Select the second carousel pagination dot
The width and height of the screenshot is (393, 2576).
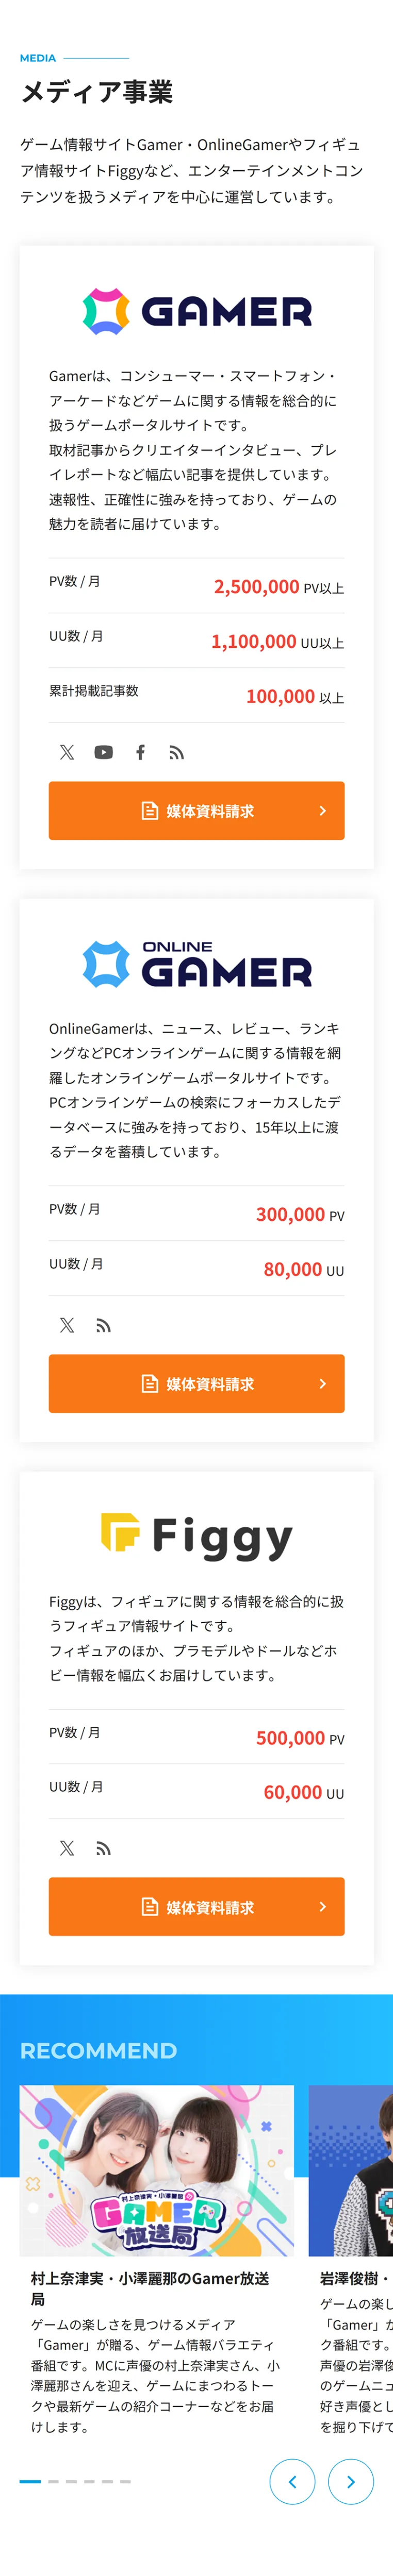click(53, 2481)
